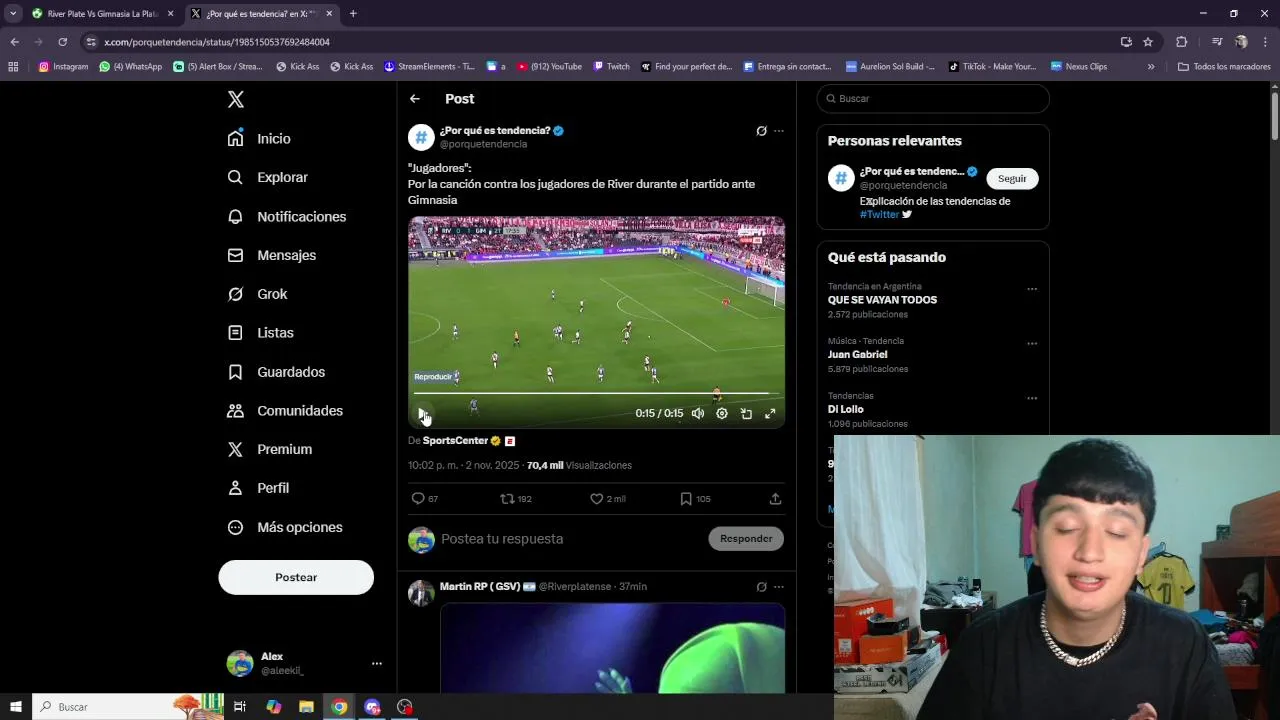The width and height of the screenshot is (1280, 720).
Task: Open Guardados bookmarks in sidebar
Action: tap(277, 372)
